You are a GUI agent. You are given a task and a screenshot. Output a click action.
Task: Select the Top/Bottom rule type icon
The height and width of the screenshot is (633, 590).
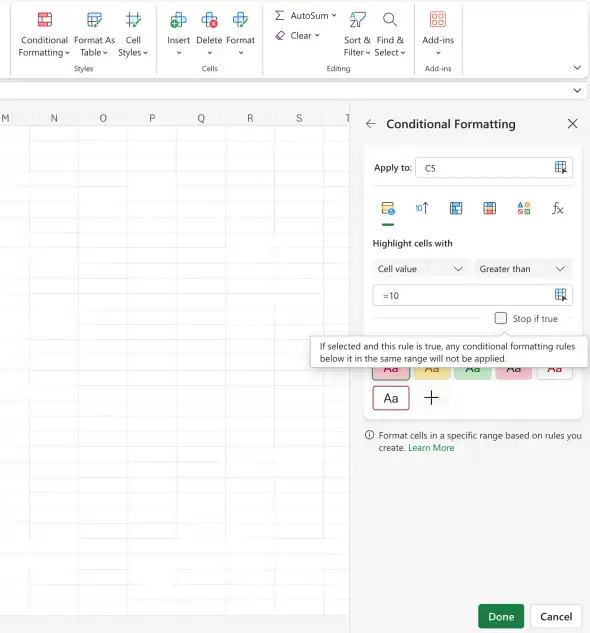coord(422,208)
